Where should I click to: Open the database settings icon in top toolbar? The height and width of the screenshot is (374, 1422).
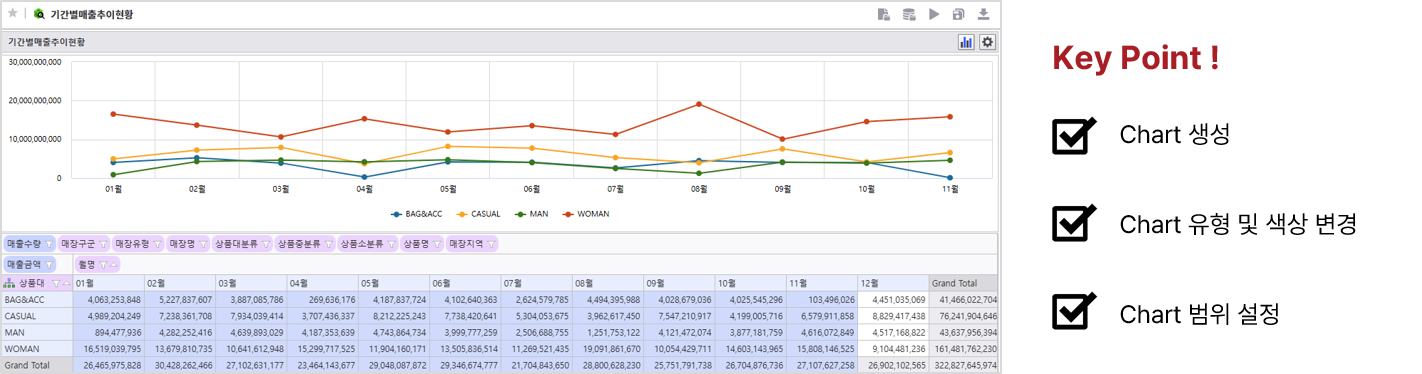[909, 14]
